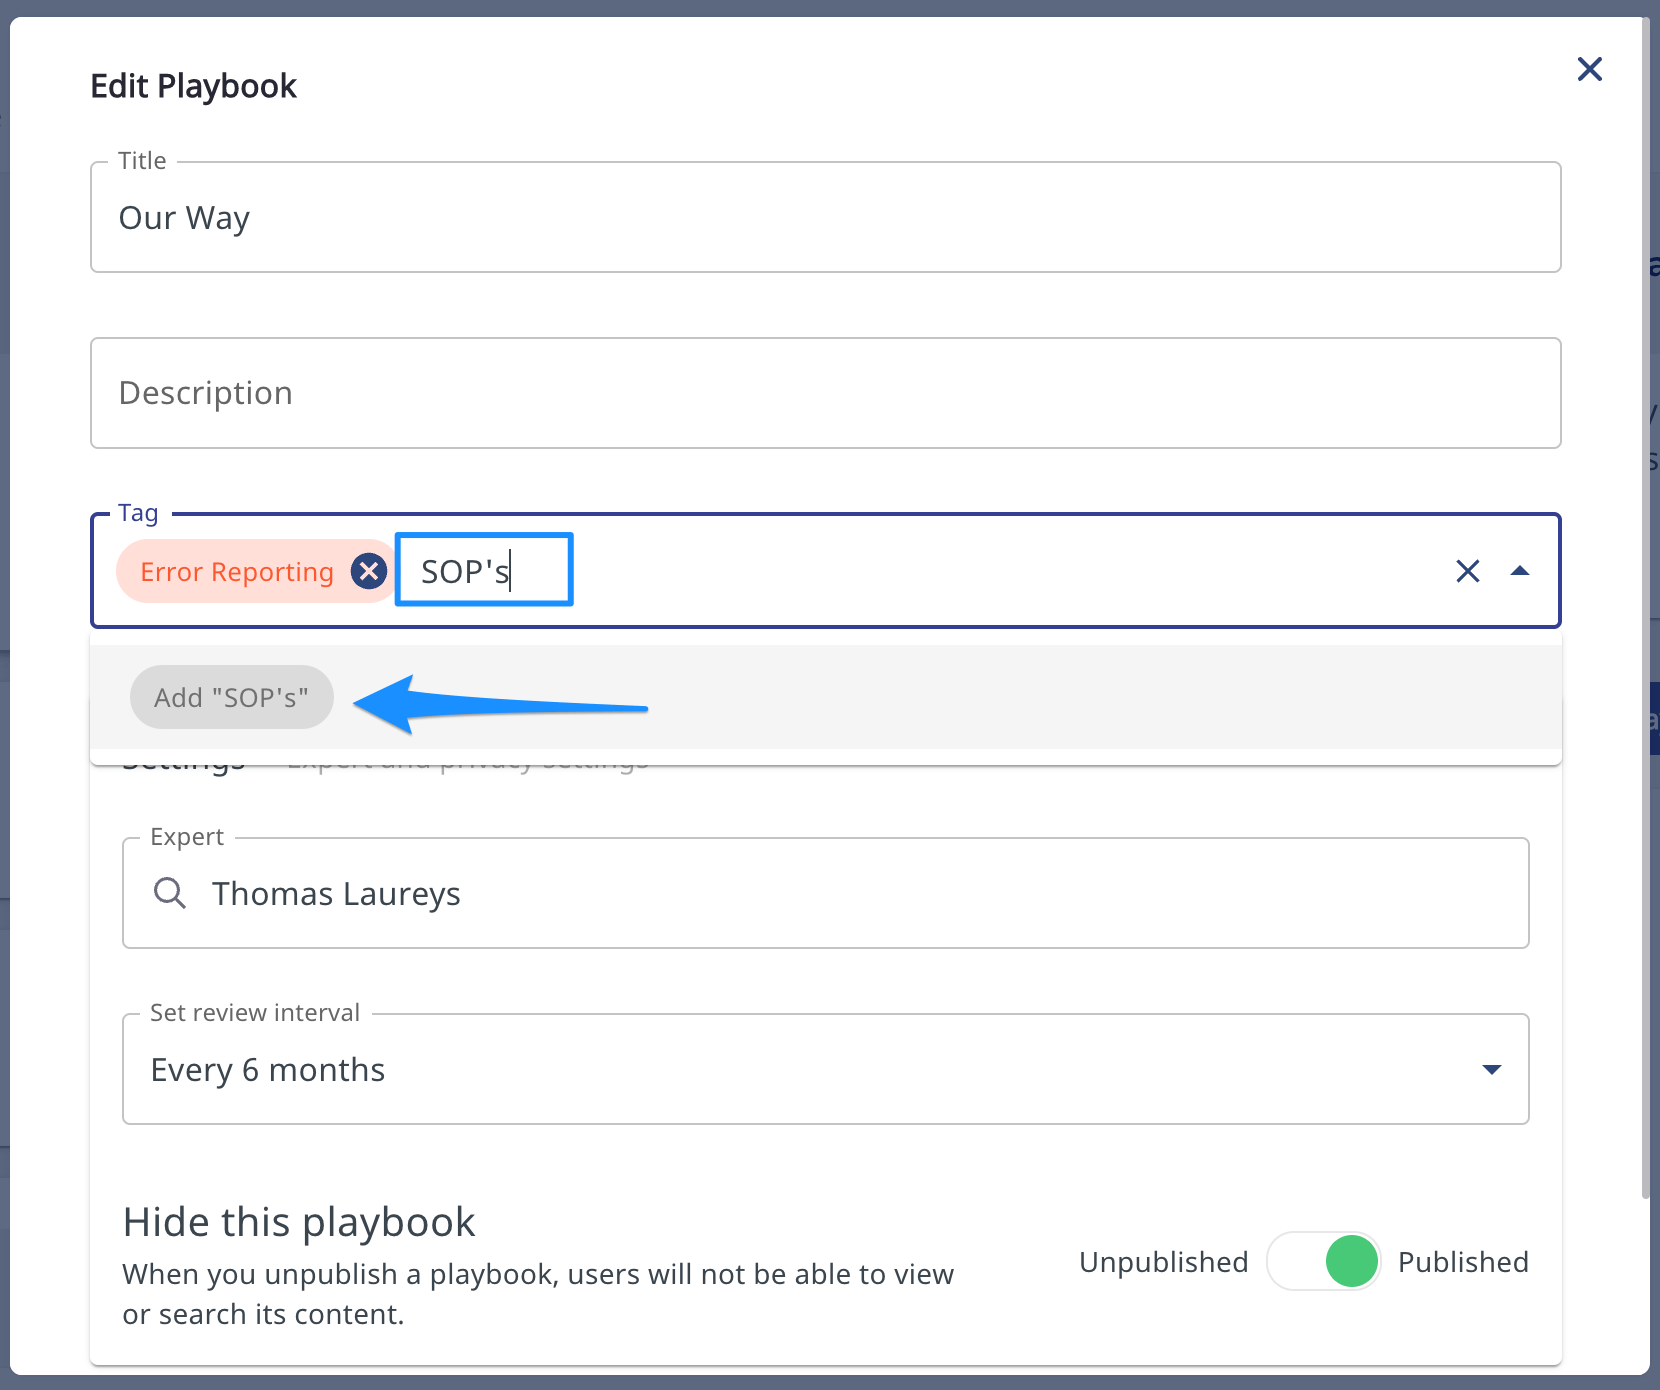Click the Expert field with Thomas Laureys

pos(824,893)
